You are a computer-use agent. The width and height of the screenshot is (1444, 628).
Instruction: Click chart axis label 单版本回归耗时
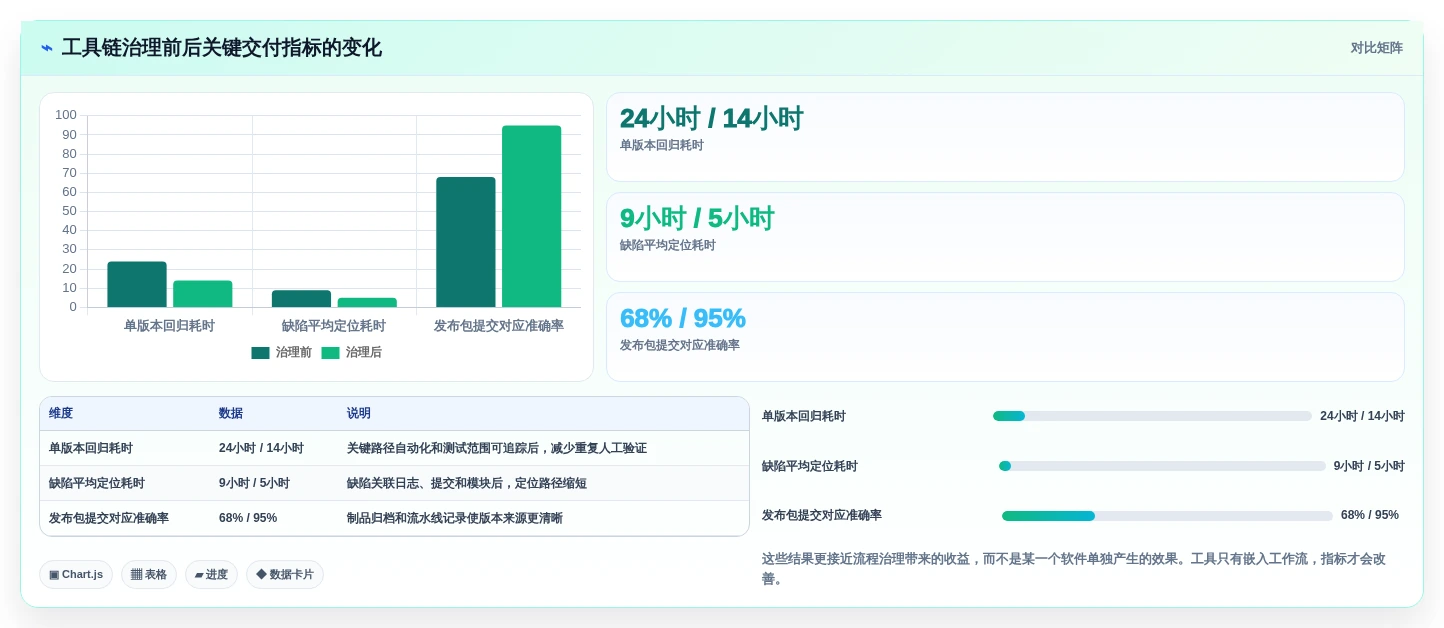pyautogui.click(x=170, y=326)
